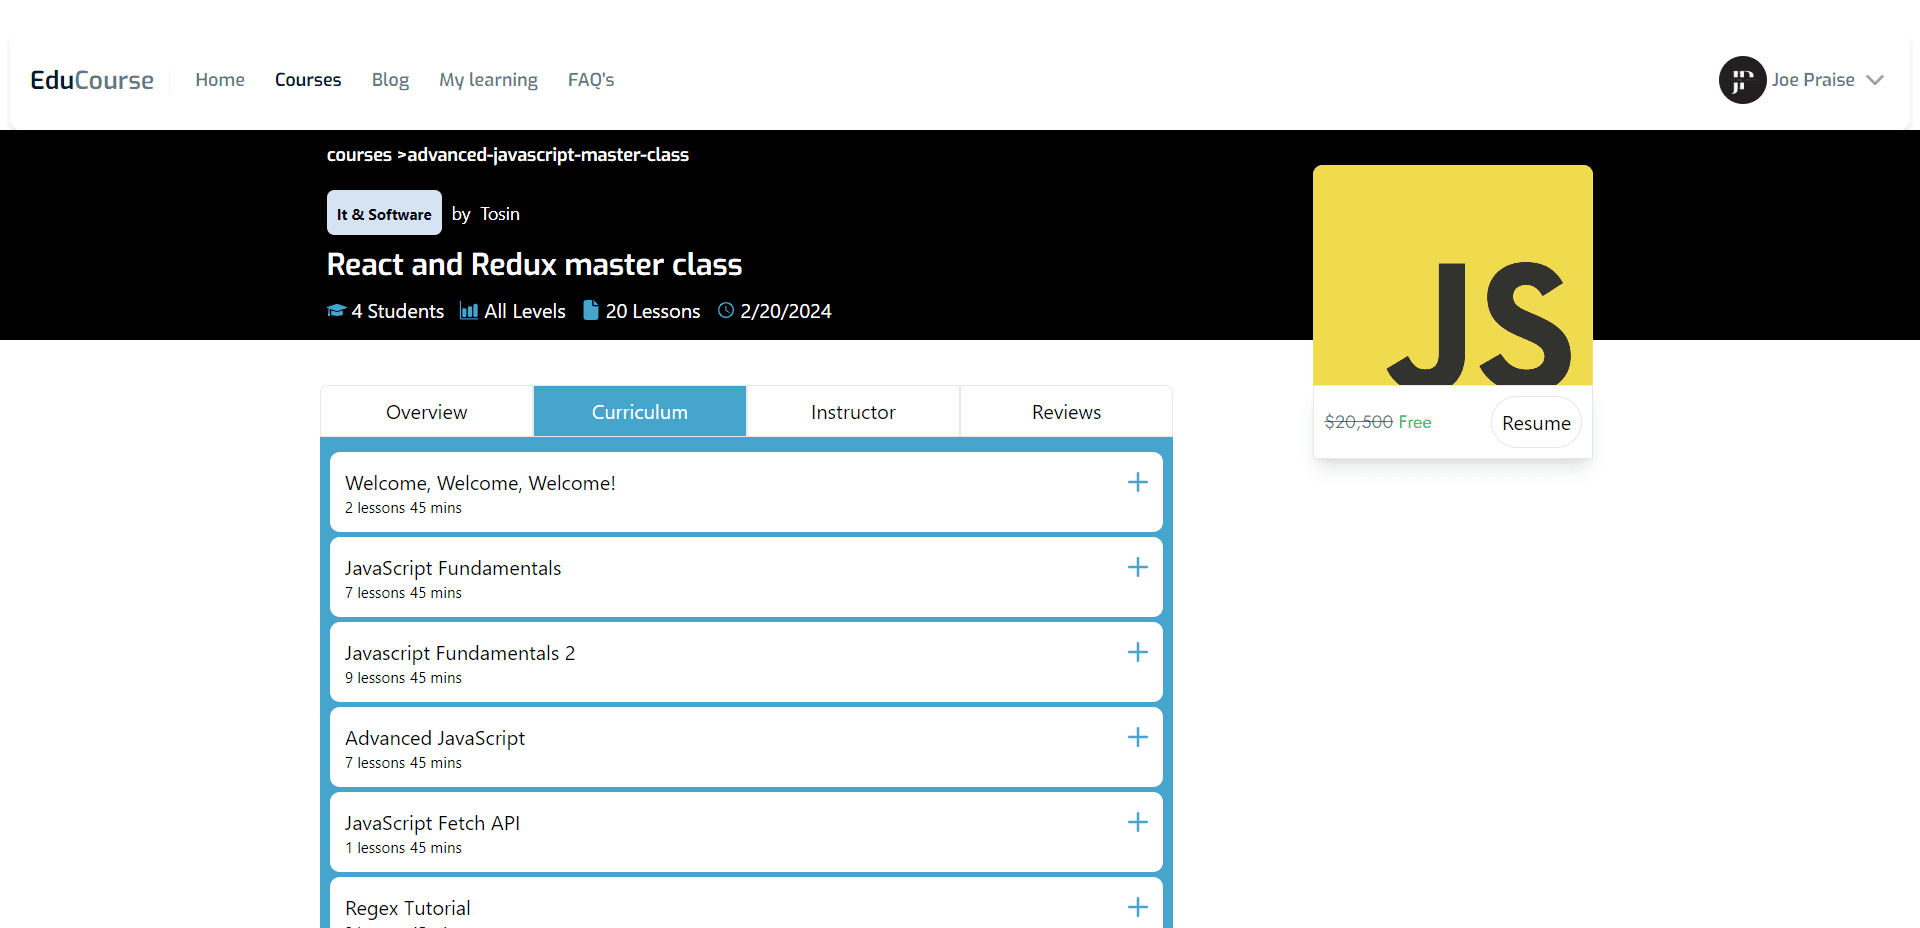Click the lessons document icon

591,311
